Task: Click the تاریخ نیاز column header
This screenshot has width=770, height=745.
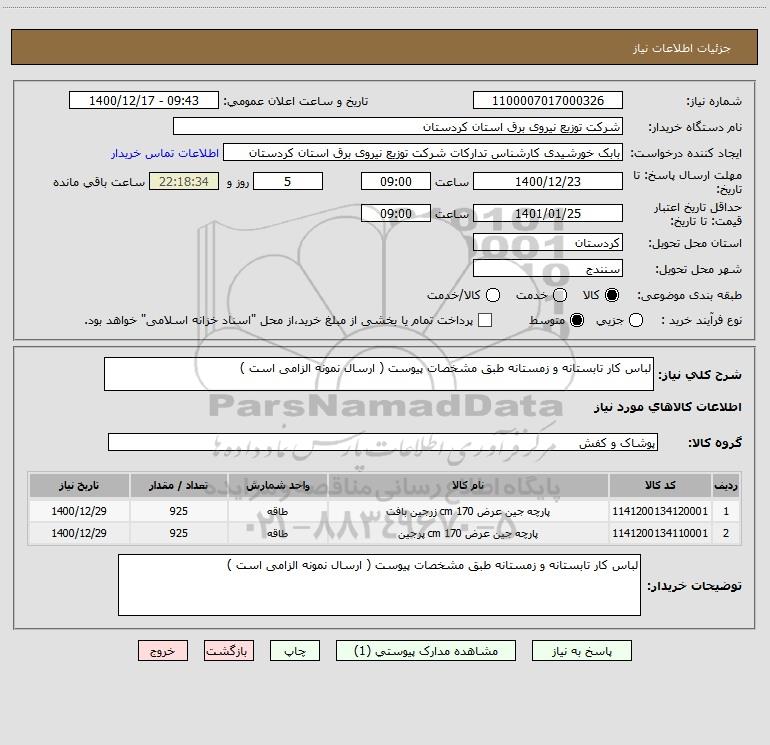Action: [x=79, y=486]
